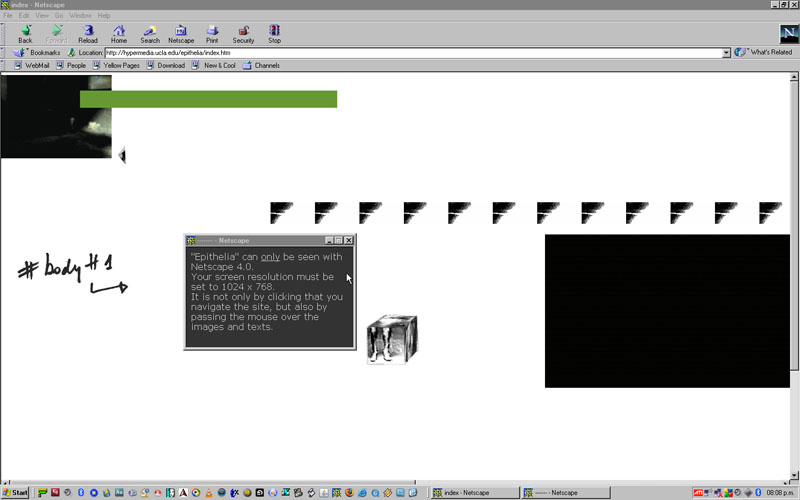Open the Security info button

pyautogui.click(x=243, y=34)
